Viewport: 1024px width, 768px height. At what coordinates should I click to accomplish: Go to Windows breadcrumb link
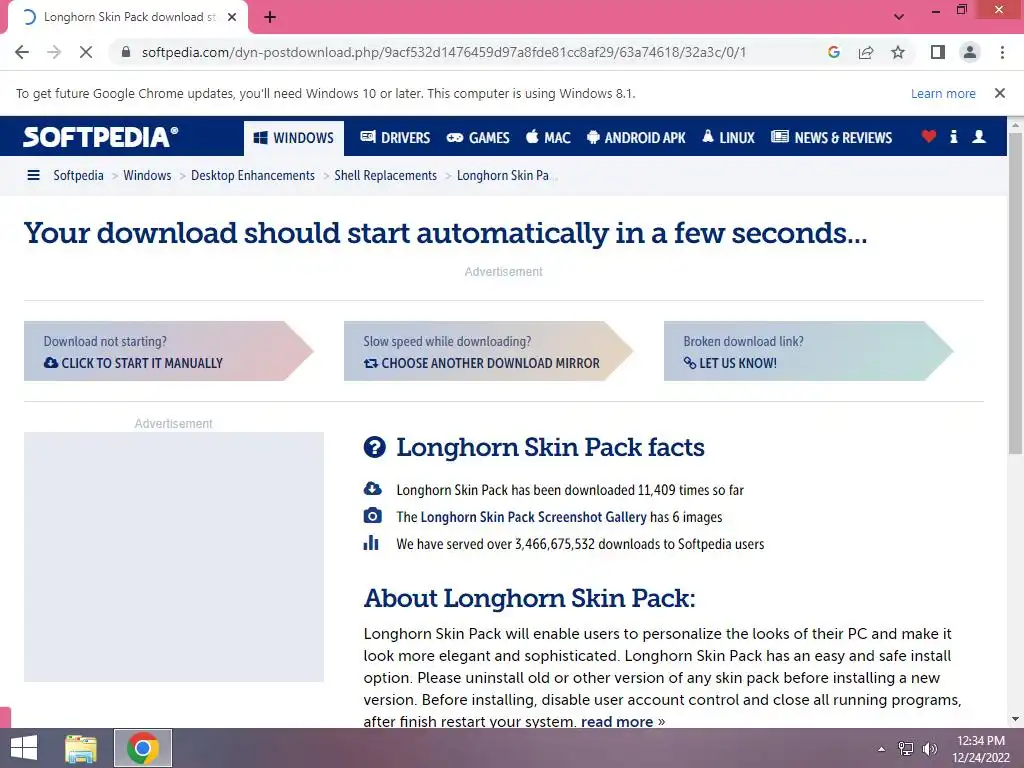point(147,175)
